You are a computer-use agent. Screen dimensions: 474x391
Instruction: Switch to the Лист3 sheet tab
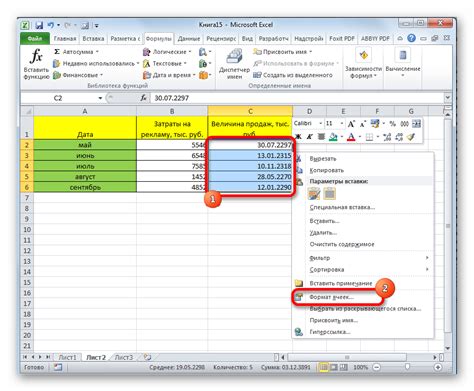[124, 357]
